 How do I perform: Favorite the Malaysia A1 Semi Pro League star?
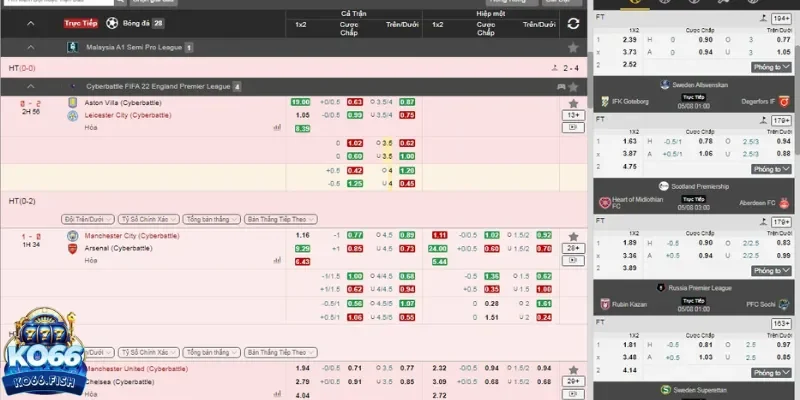tap(573, 47)
